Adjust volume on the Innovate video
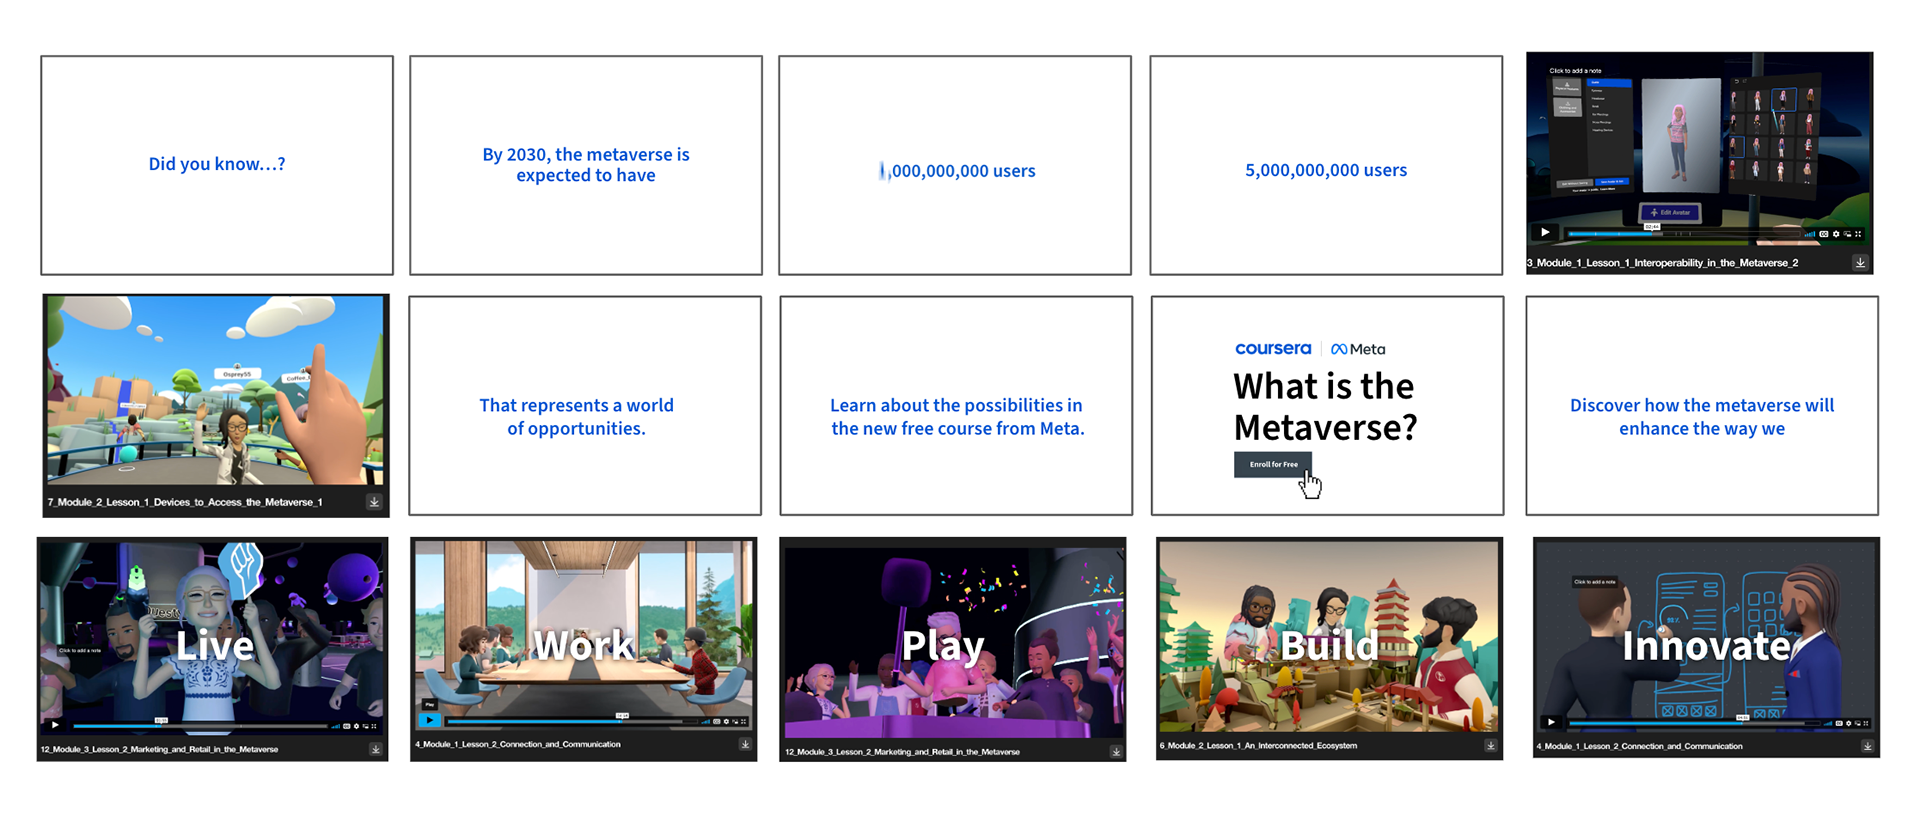 tap(1827, 723)
